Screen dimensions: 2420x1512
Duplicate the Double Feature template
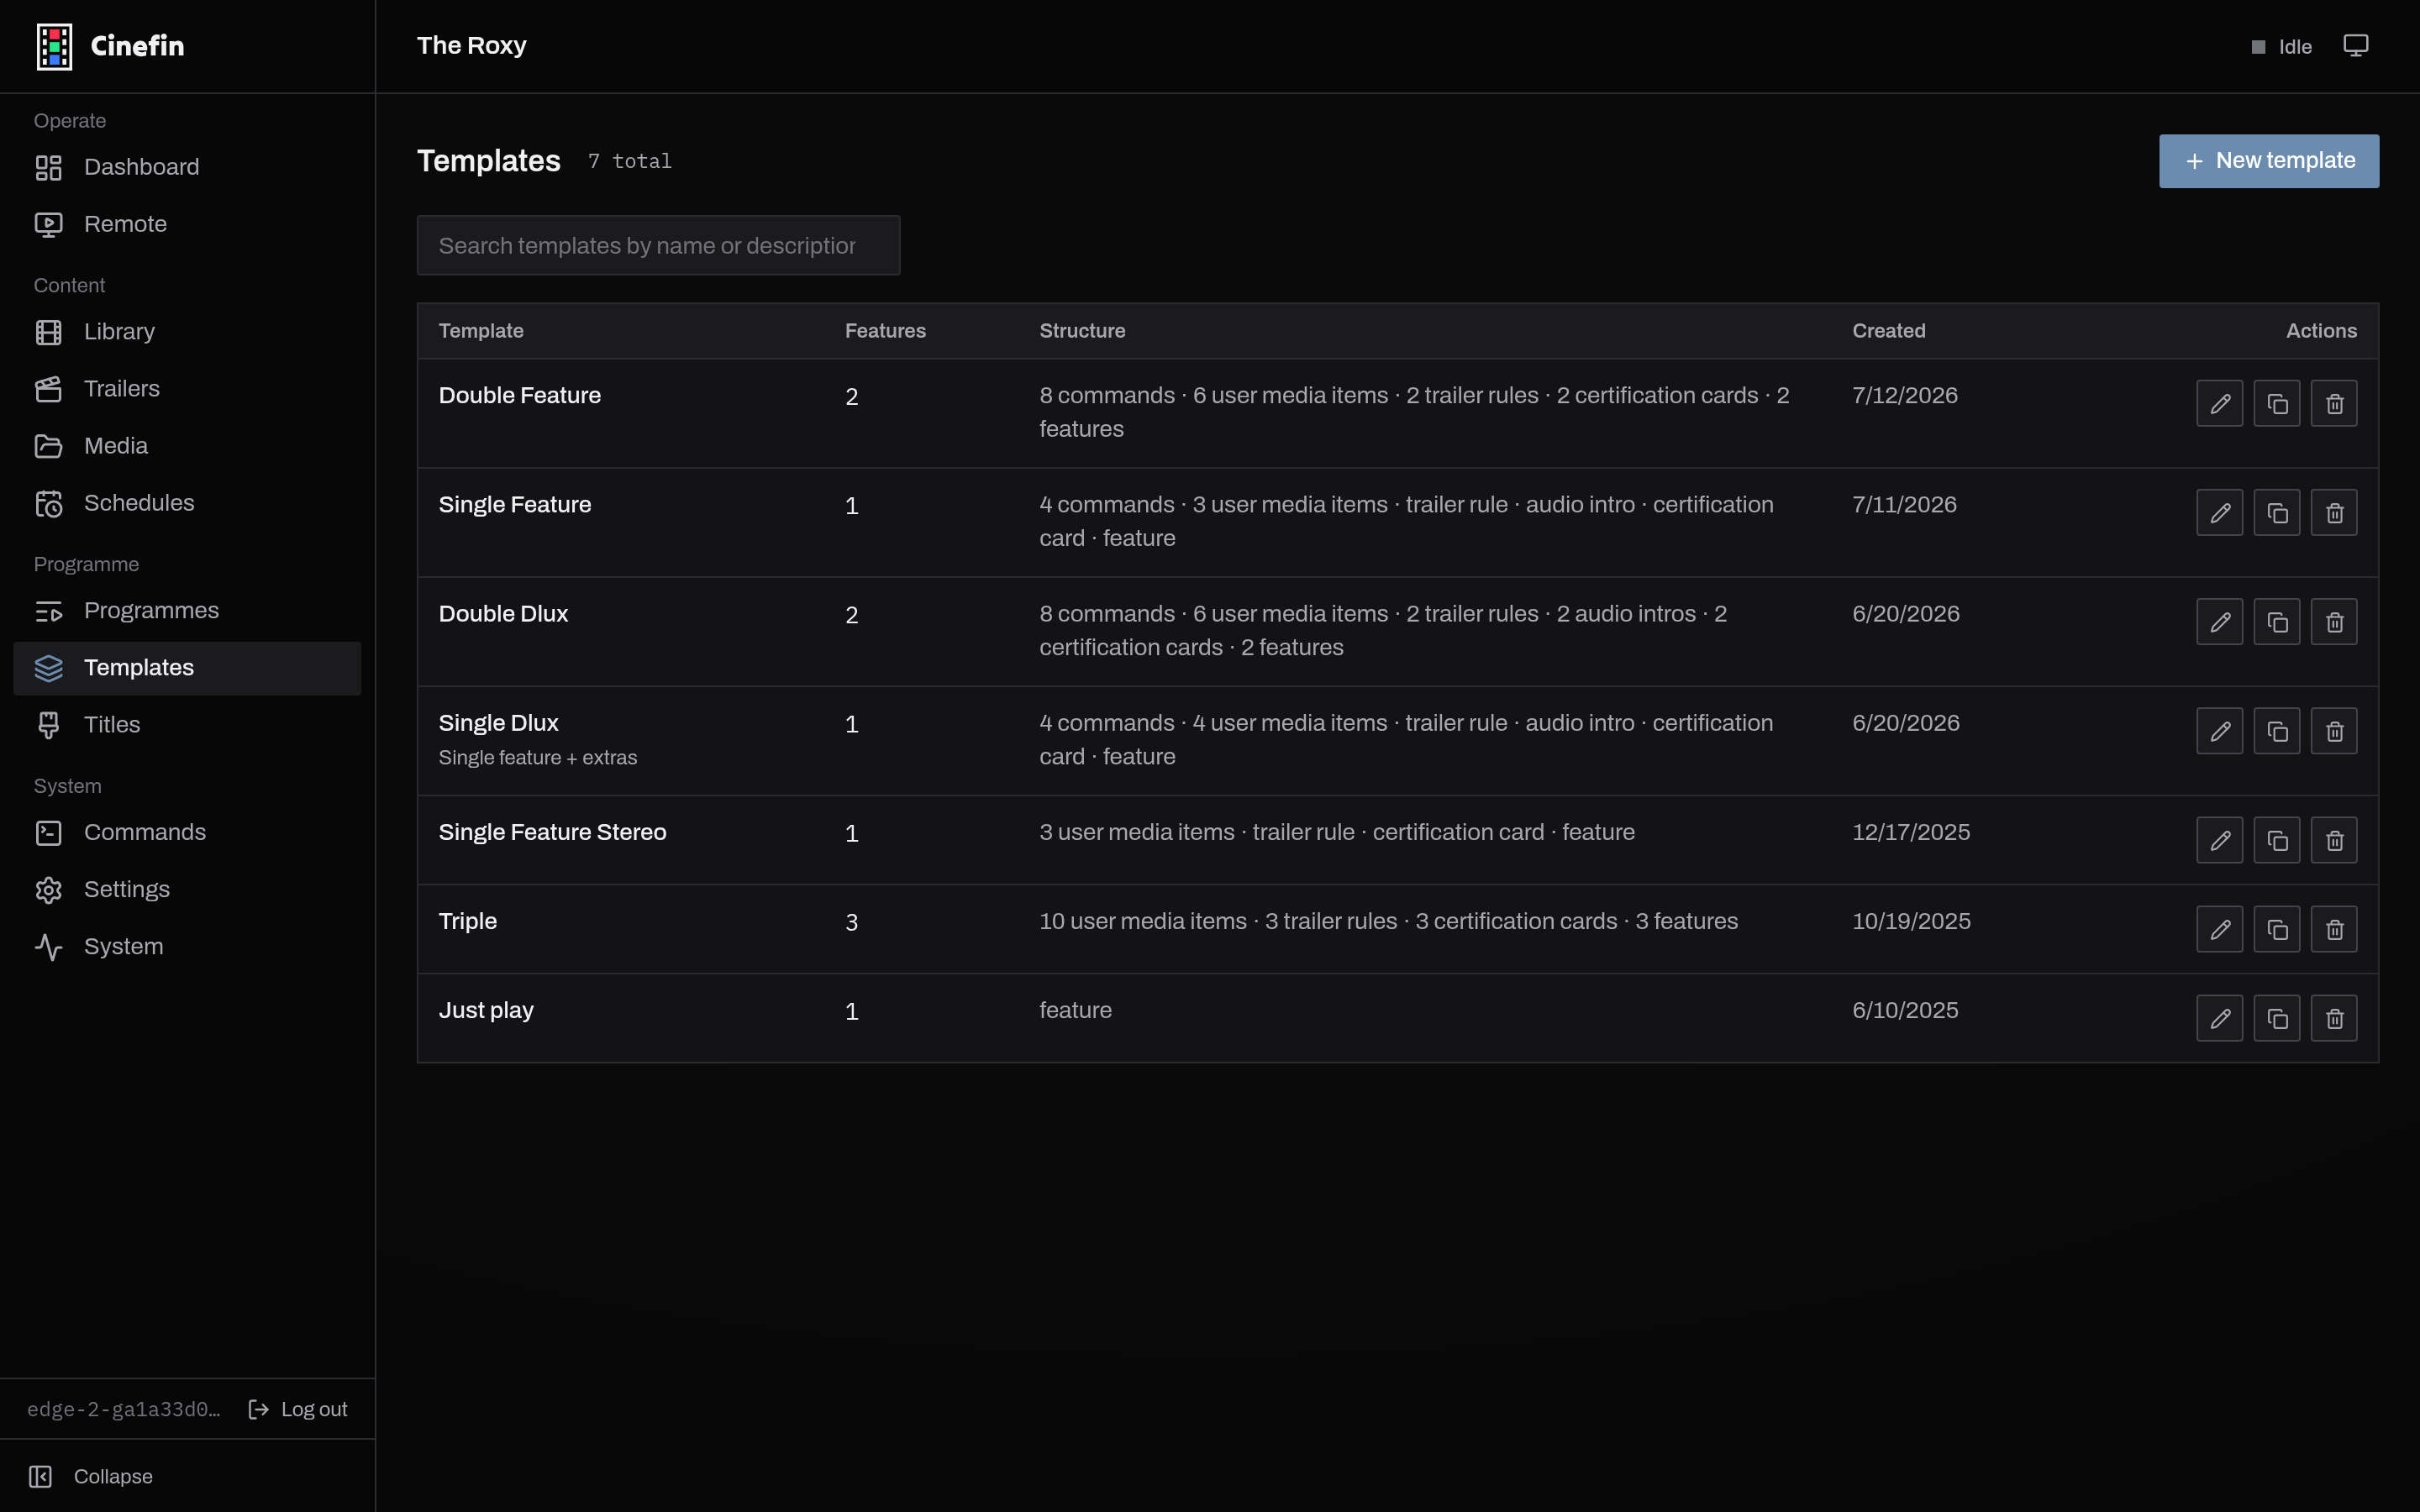pos(2277,403)
